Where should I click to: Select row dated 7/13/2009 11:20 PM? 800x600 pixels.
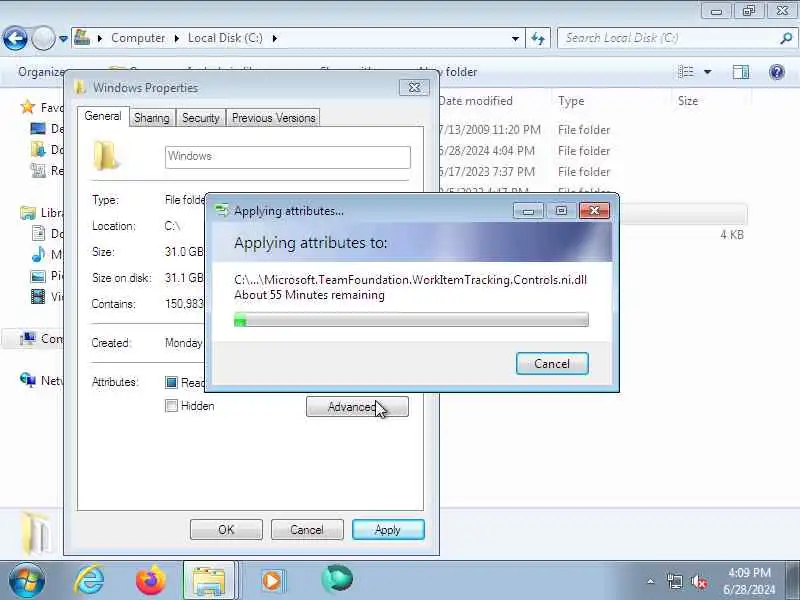pos(593,130)
